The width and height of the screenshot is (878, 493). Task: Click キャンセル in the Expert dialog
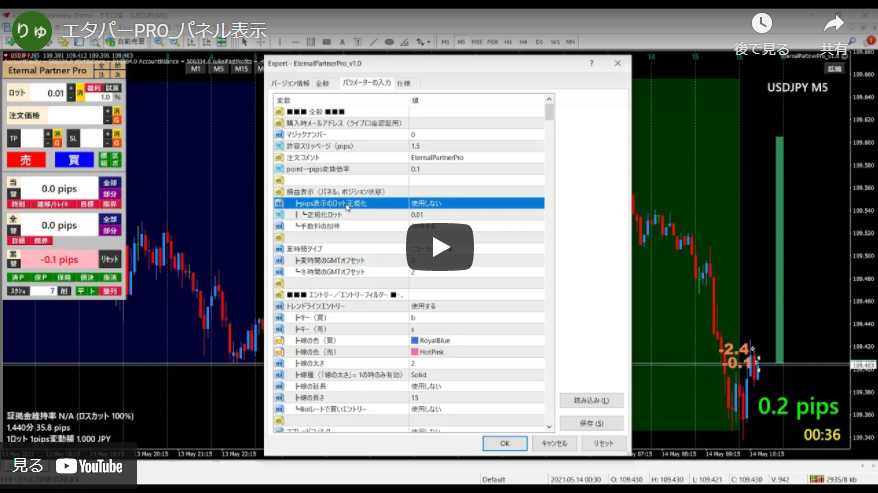tap(554, 443)
